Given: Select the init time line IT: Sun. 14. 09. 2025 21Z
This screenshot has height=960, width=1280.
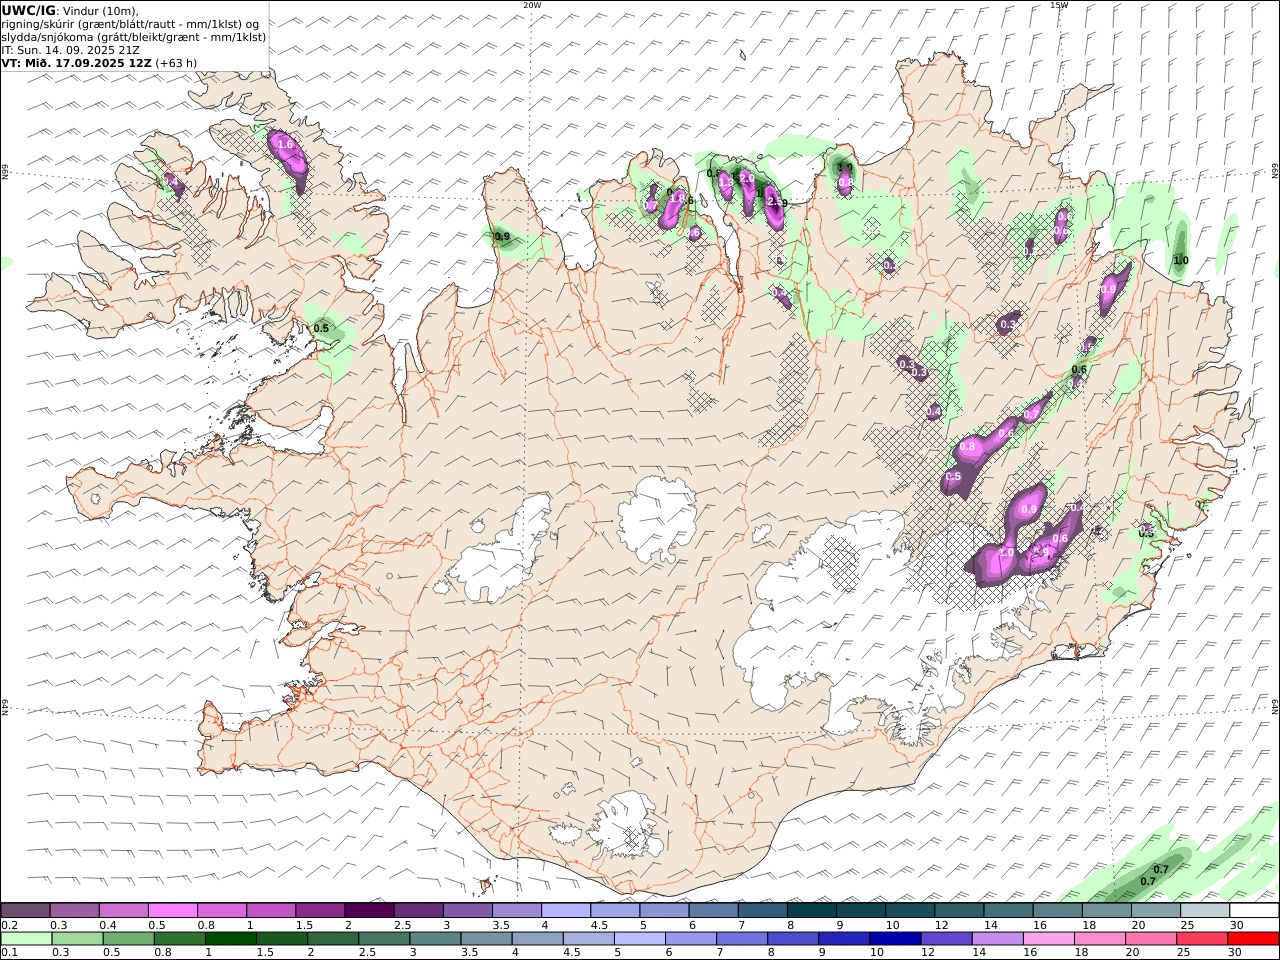Looking at the screenshot, I should pyautogui.click(x=70, y=49).
